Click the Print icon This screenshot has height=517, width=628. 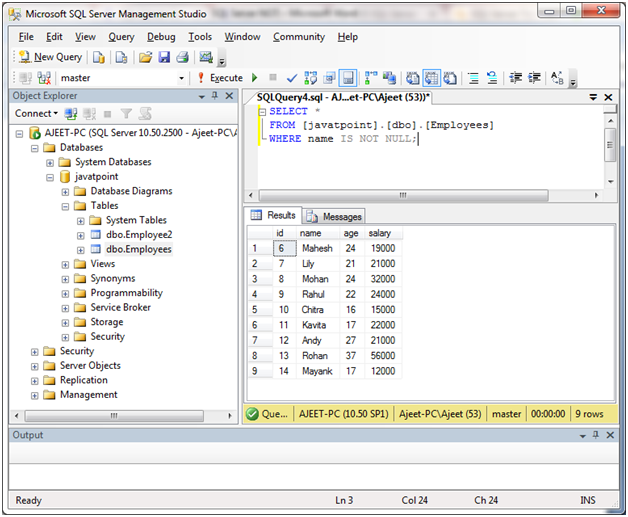[x=183, y=57]
